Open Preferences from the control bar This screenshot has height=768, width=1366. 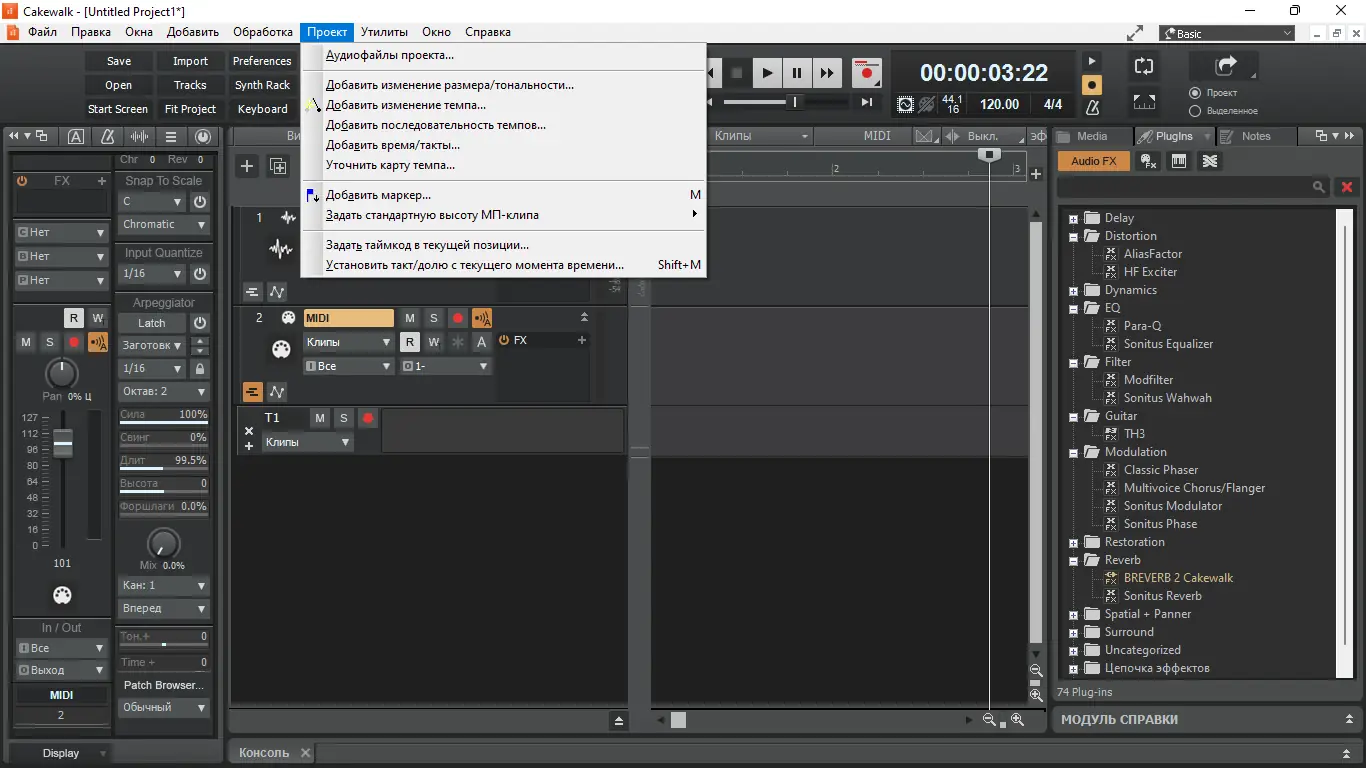(x=262, y=61)
